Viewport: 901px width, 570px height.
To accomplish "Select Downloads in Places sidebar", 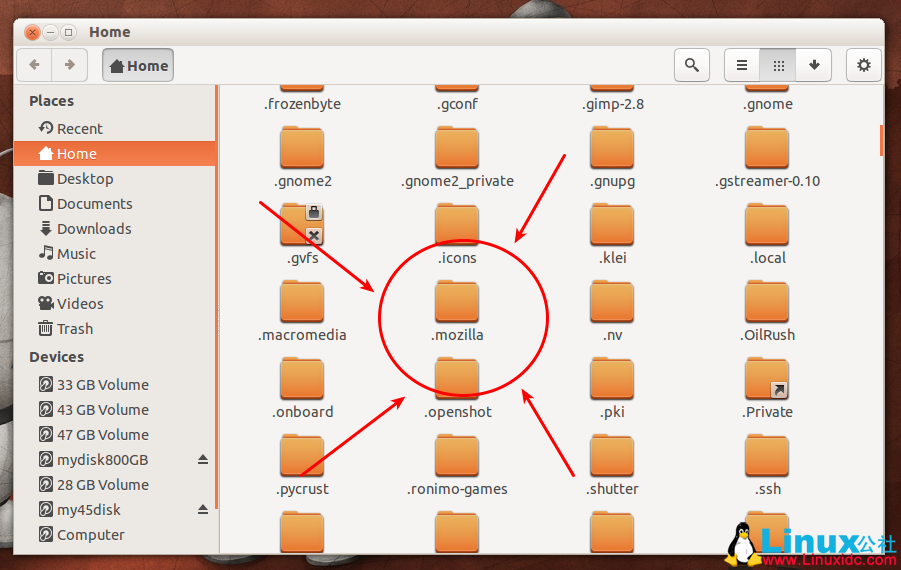I will click(94, 229).
